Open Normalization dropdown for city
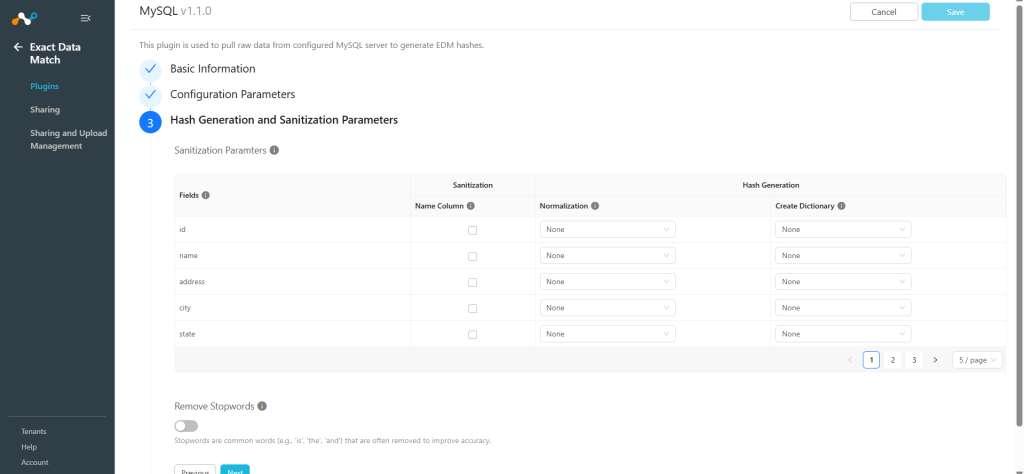1024x474 pixels. click(607, 308)
